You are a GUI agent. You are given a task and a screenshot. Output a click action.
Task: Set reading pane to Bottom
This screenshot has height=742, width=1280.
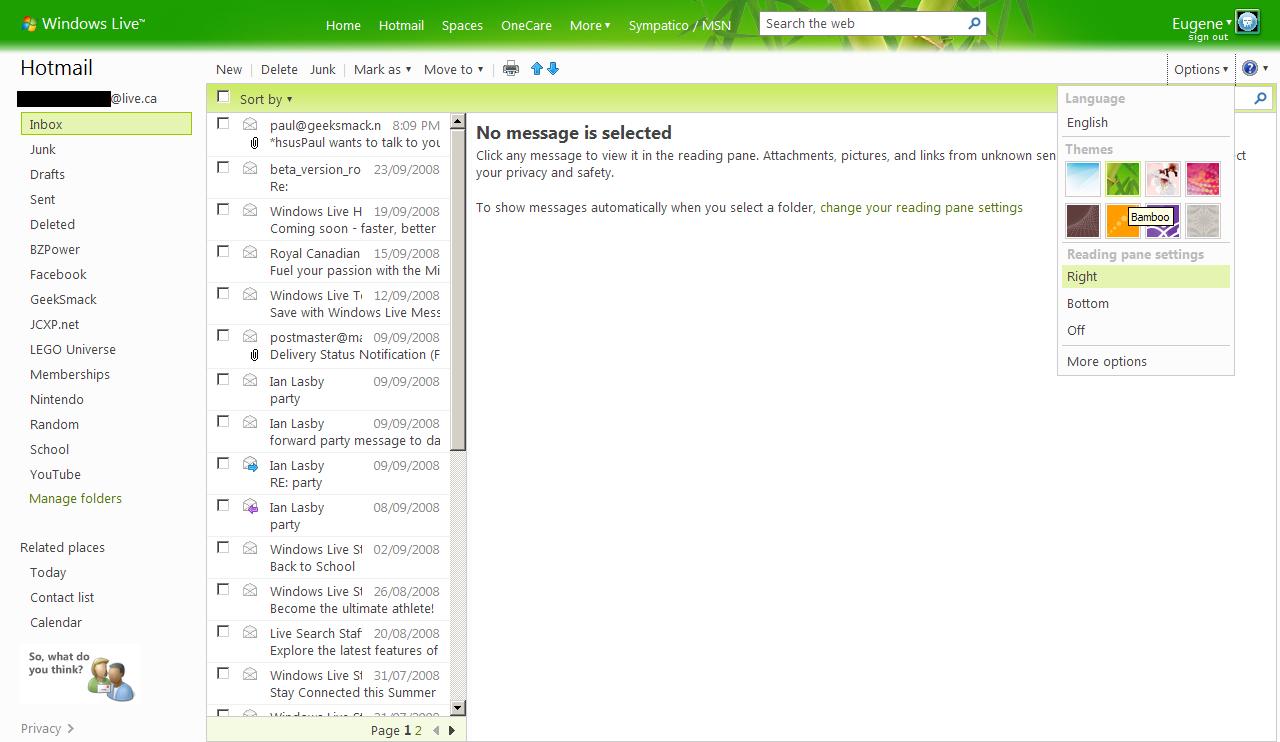(x=1146, y=304)
